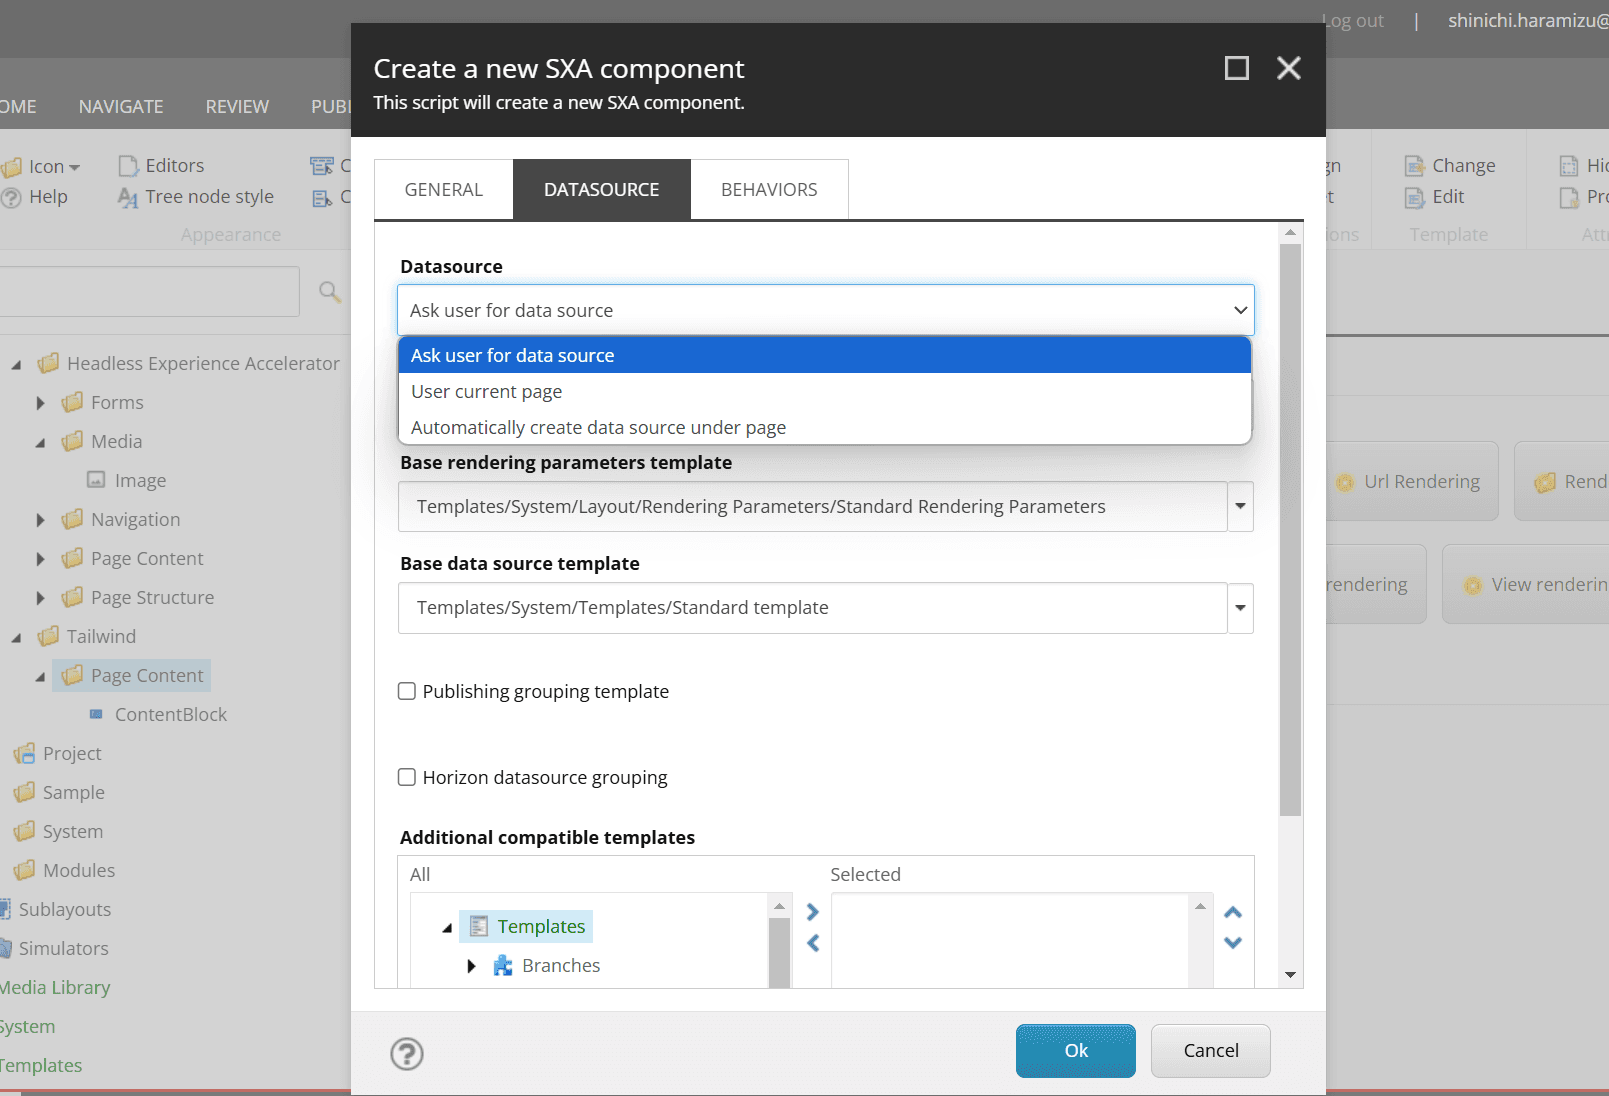Toggle Horizon datasource grouping checkbox
This screenshot has height=1096, width=1609.
tap(407, 778)
